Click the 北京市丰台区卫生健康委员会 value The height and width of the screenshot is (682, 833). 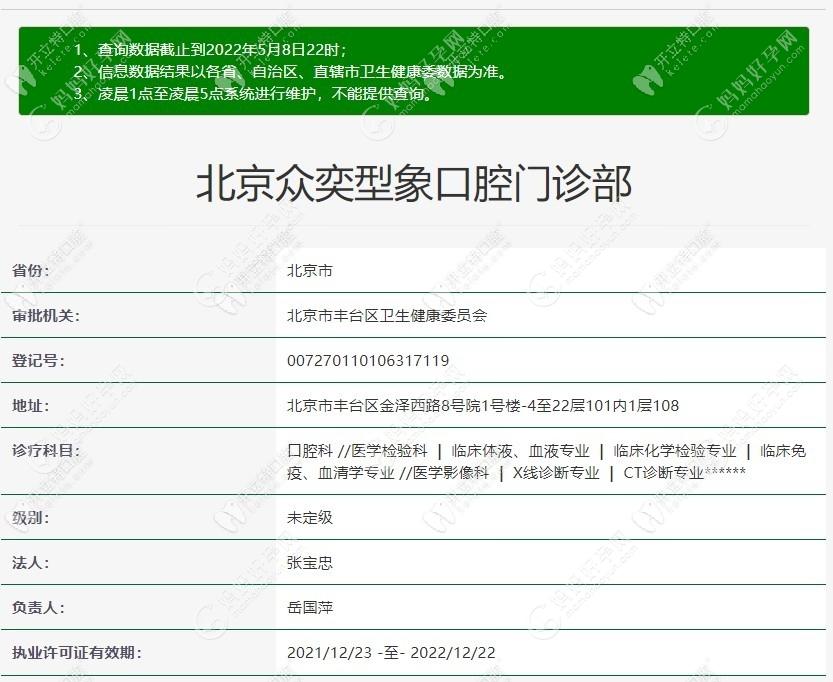pyautogui.click(x=387, y=316)
